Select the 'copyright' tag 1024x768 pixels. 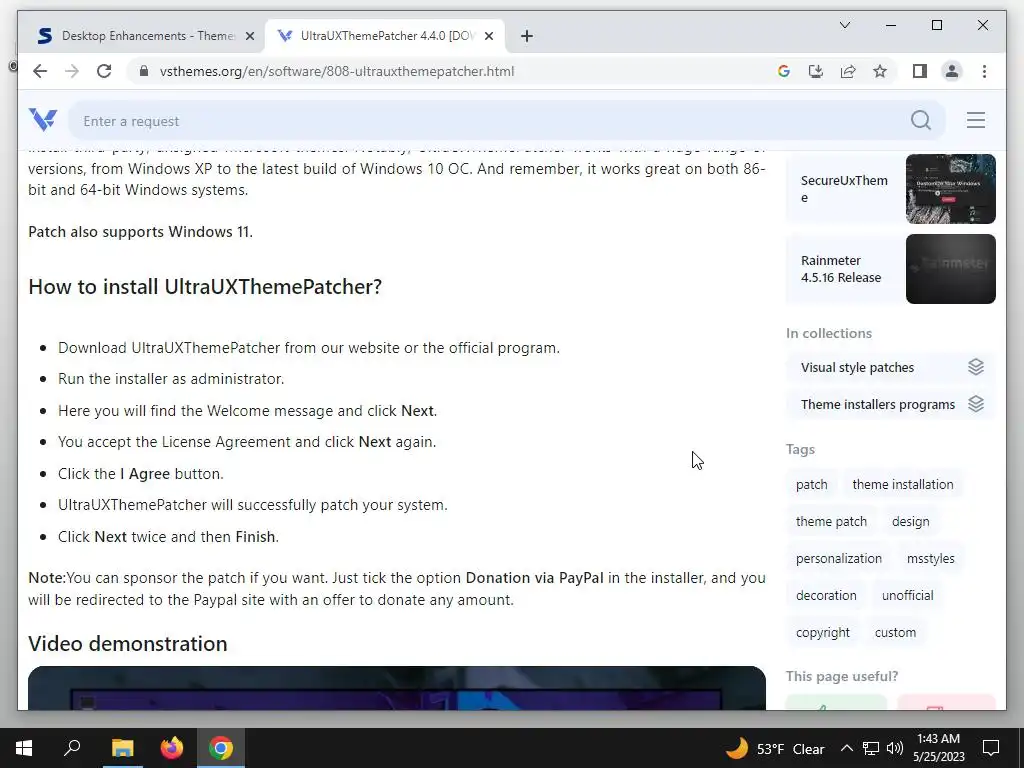click(x=823, y=633)
